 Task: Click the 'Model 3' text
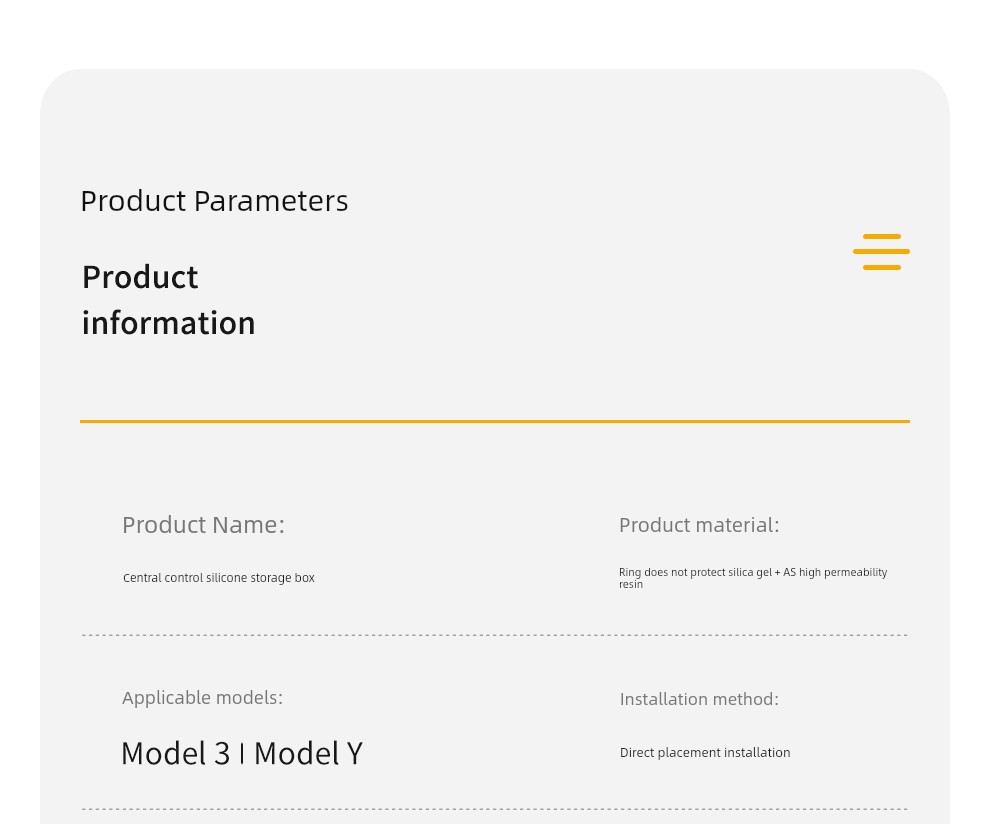(175, 753)
